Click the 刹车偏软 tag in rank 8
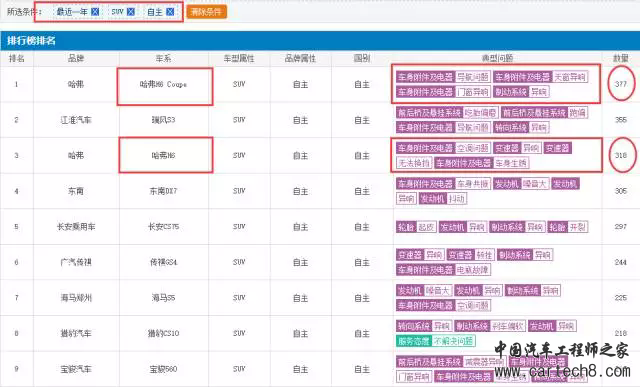640x387 pixels. click(507, 326)
